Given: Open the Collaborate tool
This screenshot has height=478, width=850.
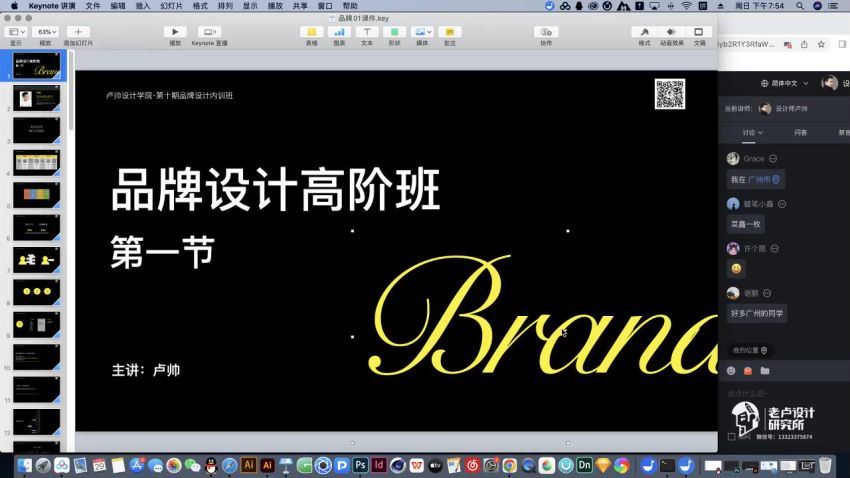Looking at the screenshot, I should click(546, 32).
